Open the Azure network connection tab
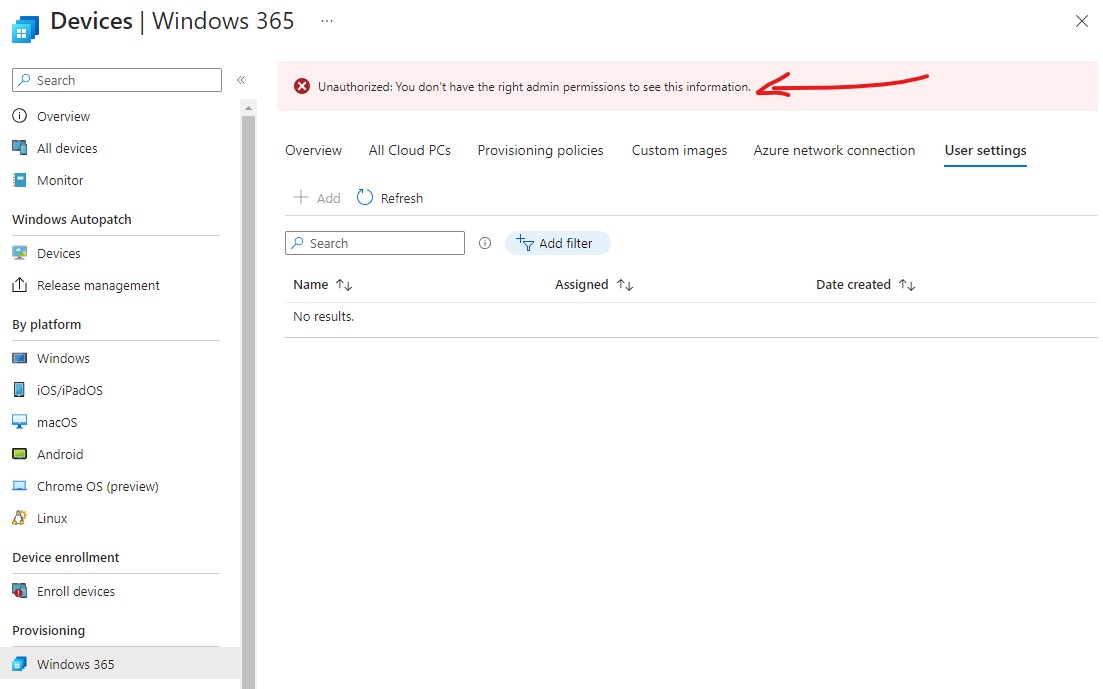 [x=834, y=150]
